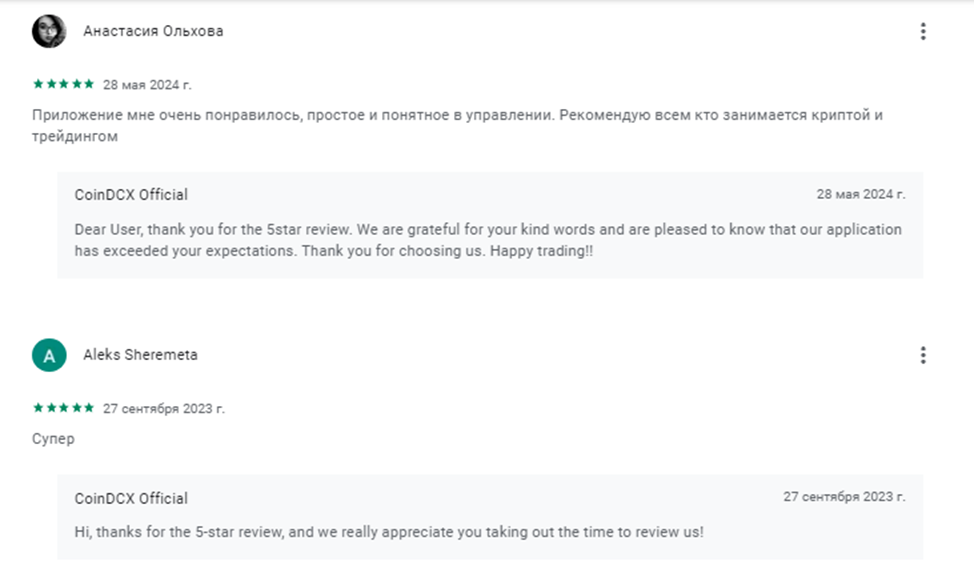Click the 'Hi, thanks for the 5-star' reply
Viewport: 974px width, 577px height.
coord(388,532)
